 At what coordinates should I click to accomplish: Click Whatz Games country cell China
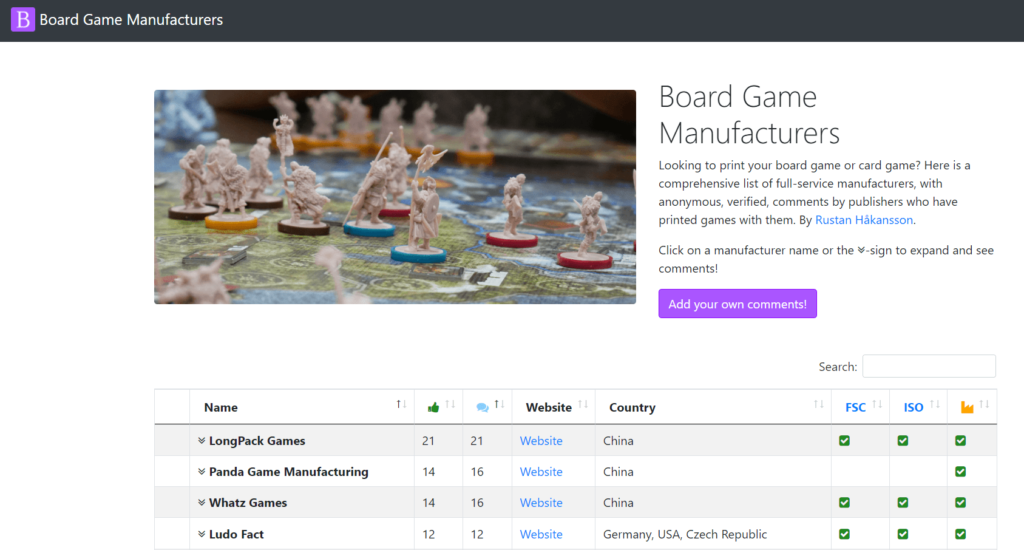618,503
